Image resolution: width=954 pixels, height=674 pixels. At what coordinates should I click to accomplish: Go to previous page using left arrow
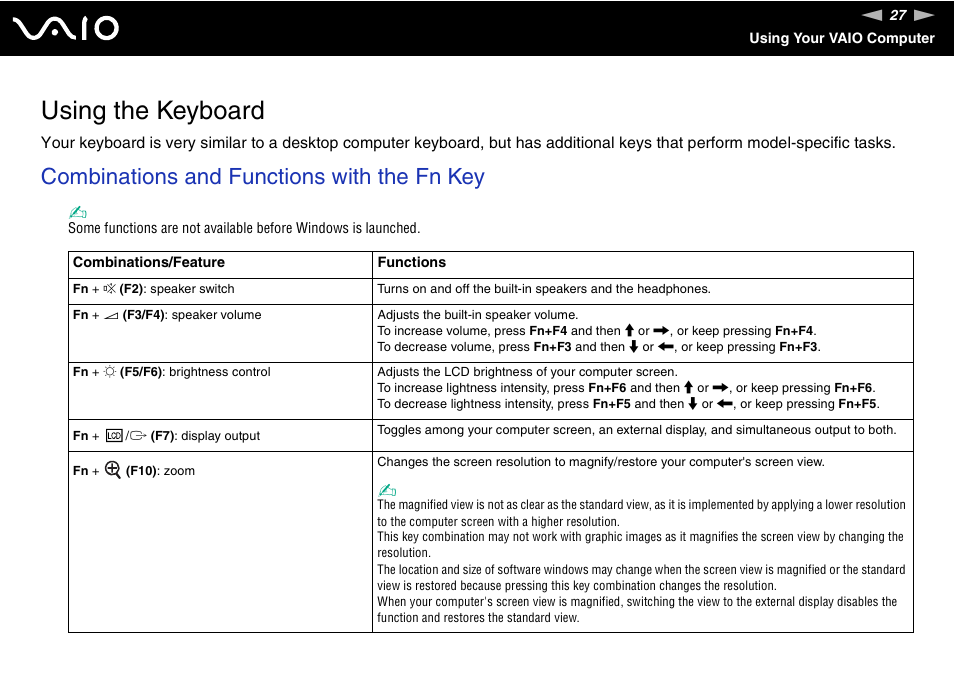coord(872,15)
